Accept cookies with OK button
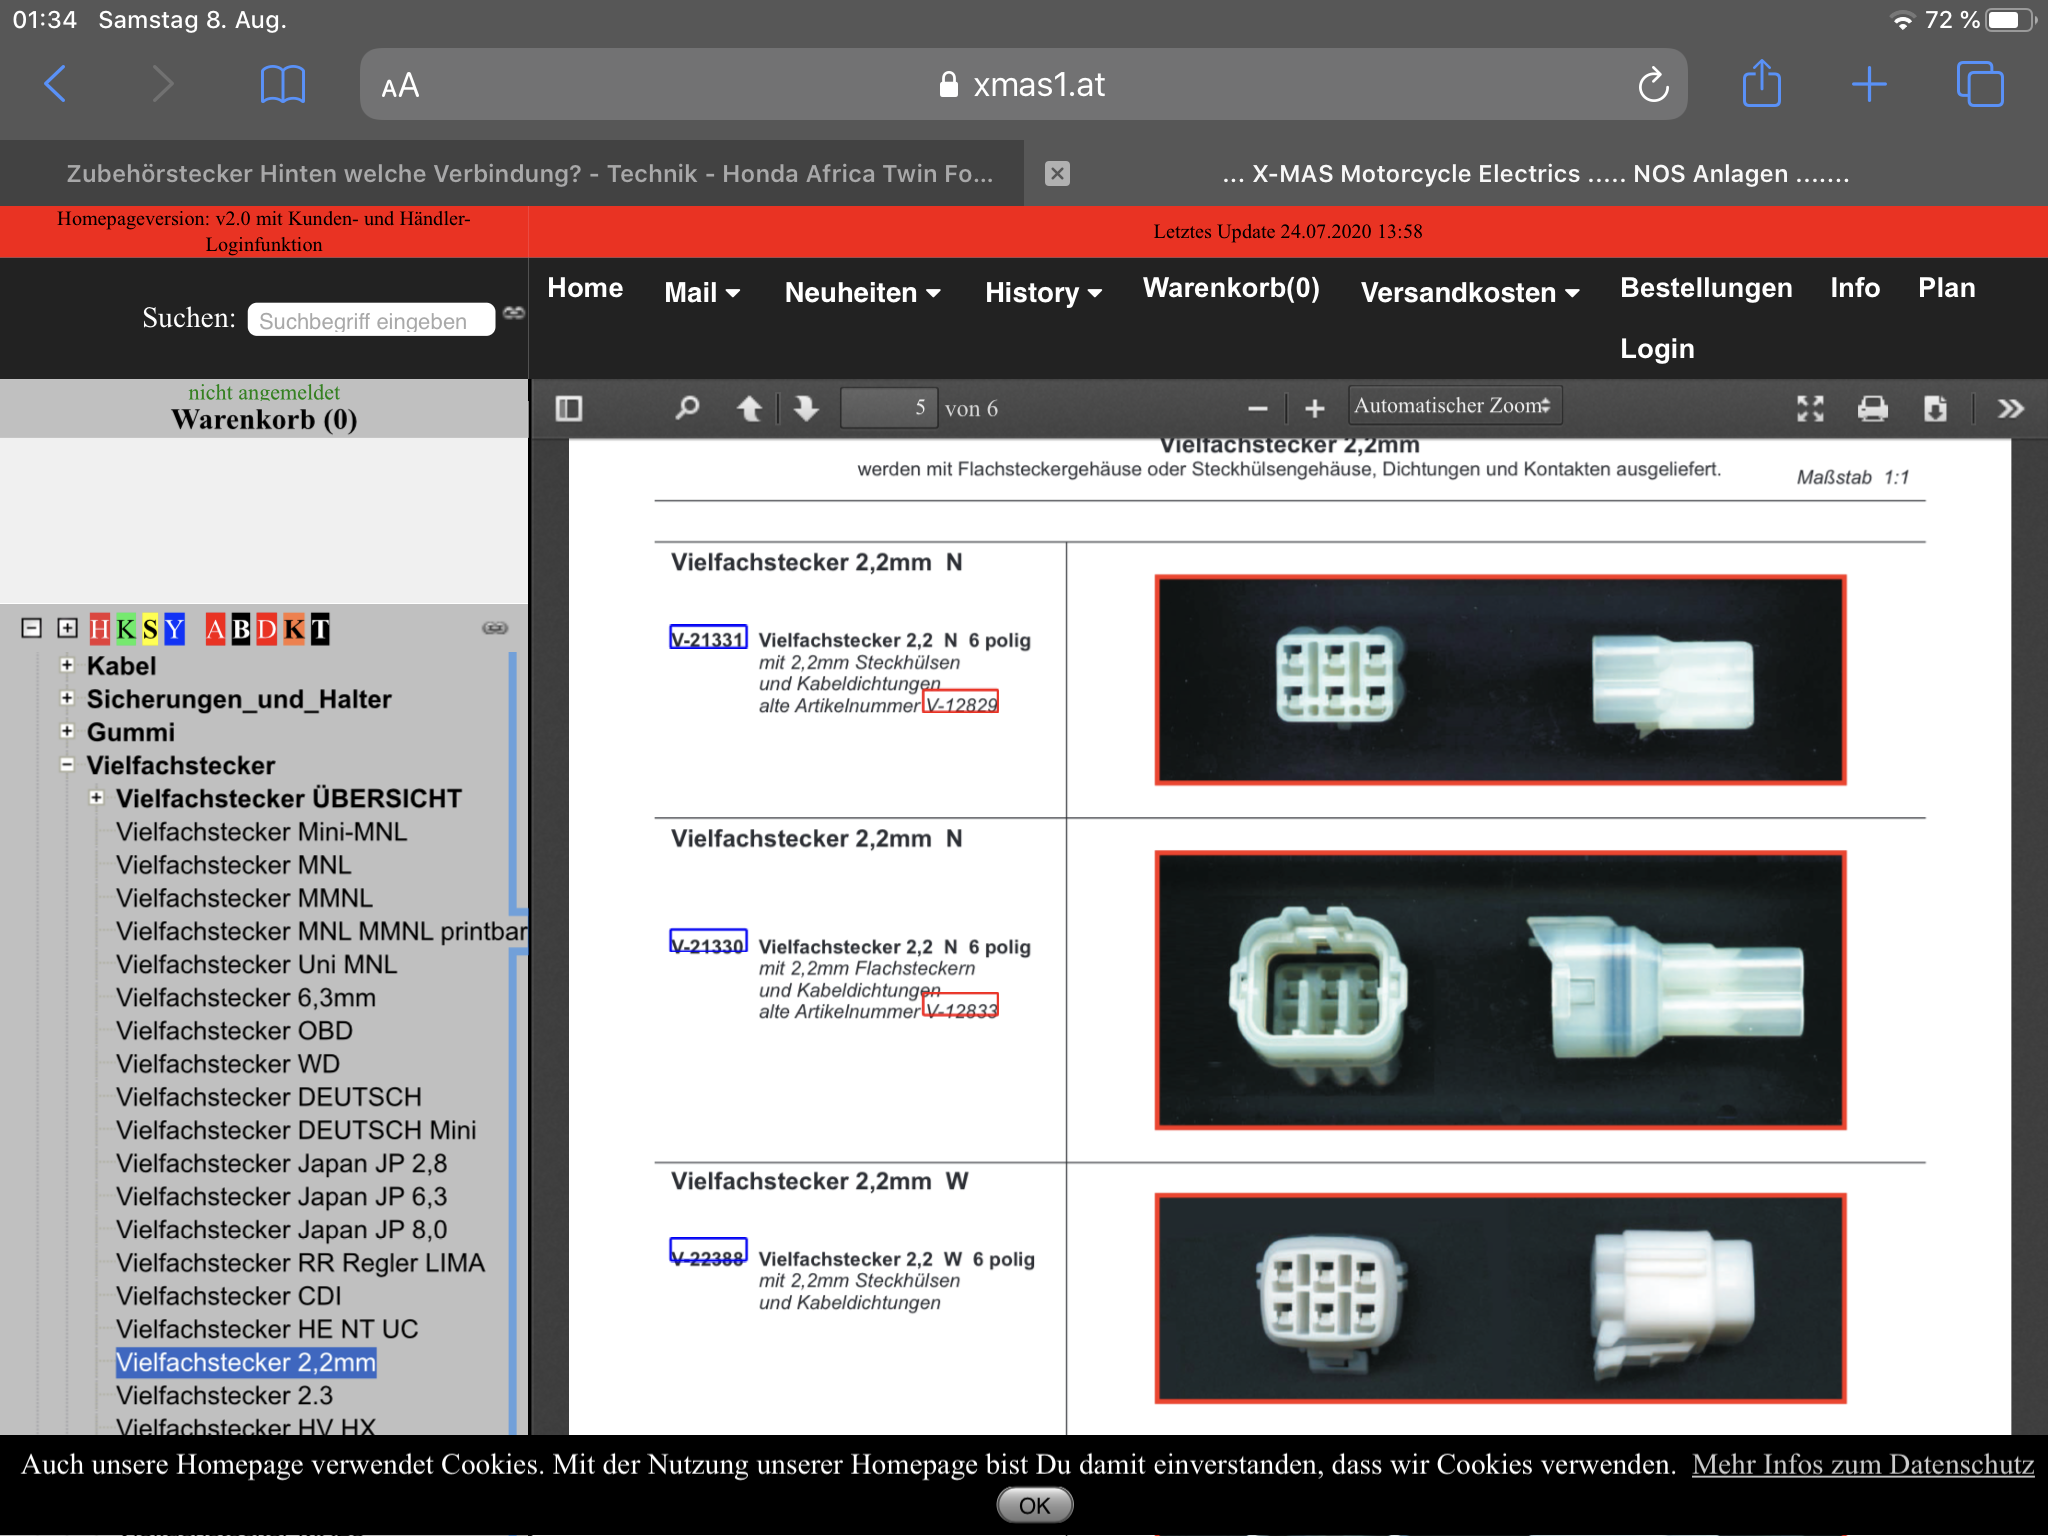This screenshot has height=1536, width=2048. 1034,1505
